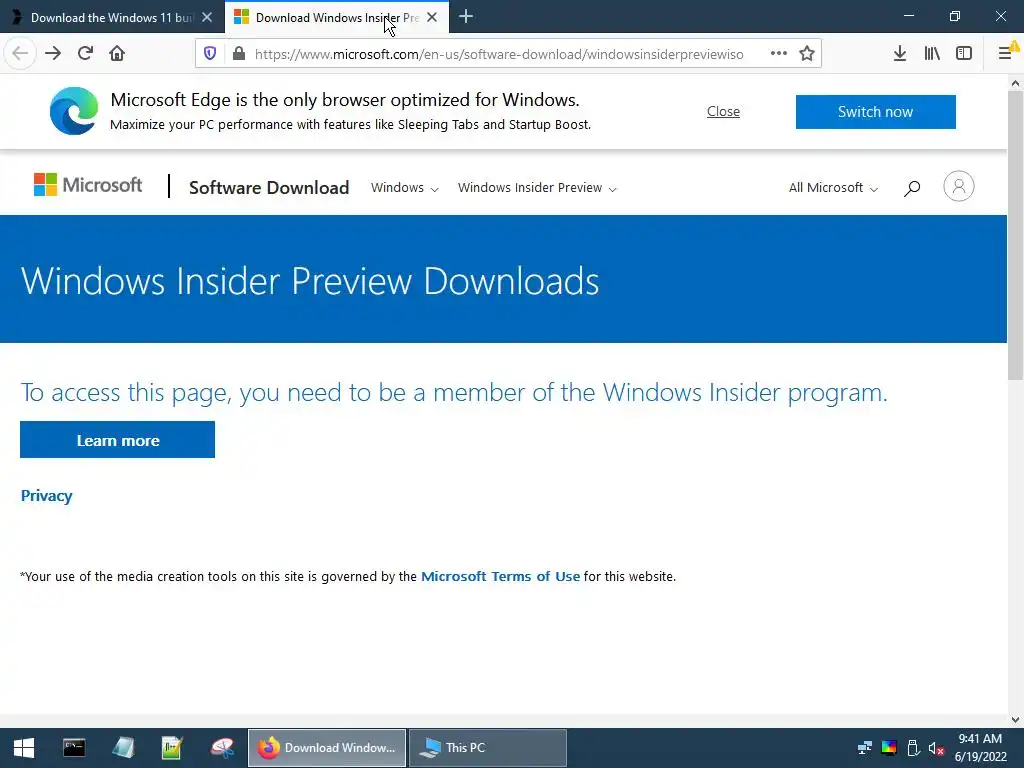This screenshot has height=768, width=1024.
Task: Launch Command Prompt from the taskbar
Action: click(74, 748)
